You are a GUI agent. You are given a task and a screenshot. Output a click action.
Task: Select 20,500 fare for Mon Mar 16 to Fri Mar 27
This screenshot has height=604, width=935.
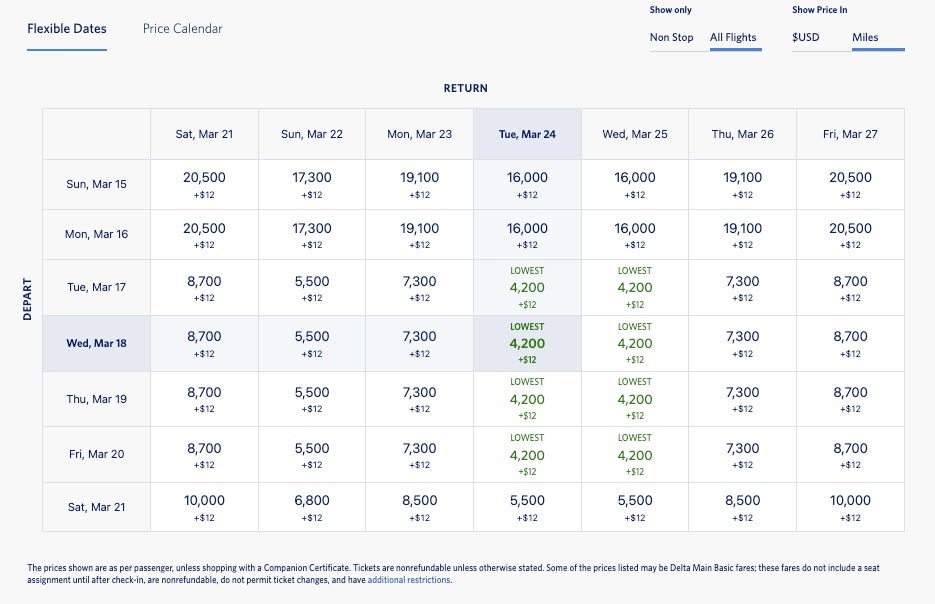(850, 235)
